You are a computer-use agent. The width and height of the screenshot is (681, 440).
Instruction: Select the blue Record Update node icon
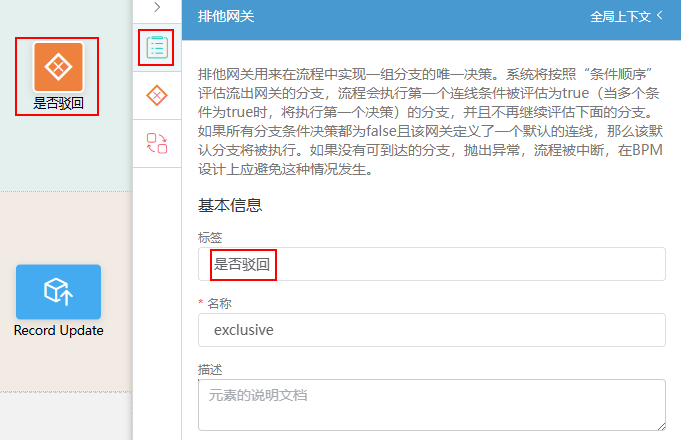pyautogui.click(x=58, y=291)
